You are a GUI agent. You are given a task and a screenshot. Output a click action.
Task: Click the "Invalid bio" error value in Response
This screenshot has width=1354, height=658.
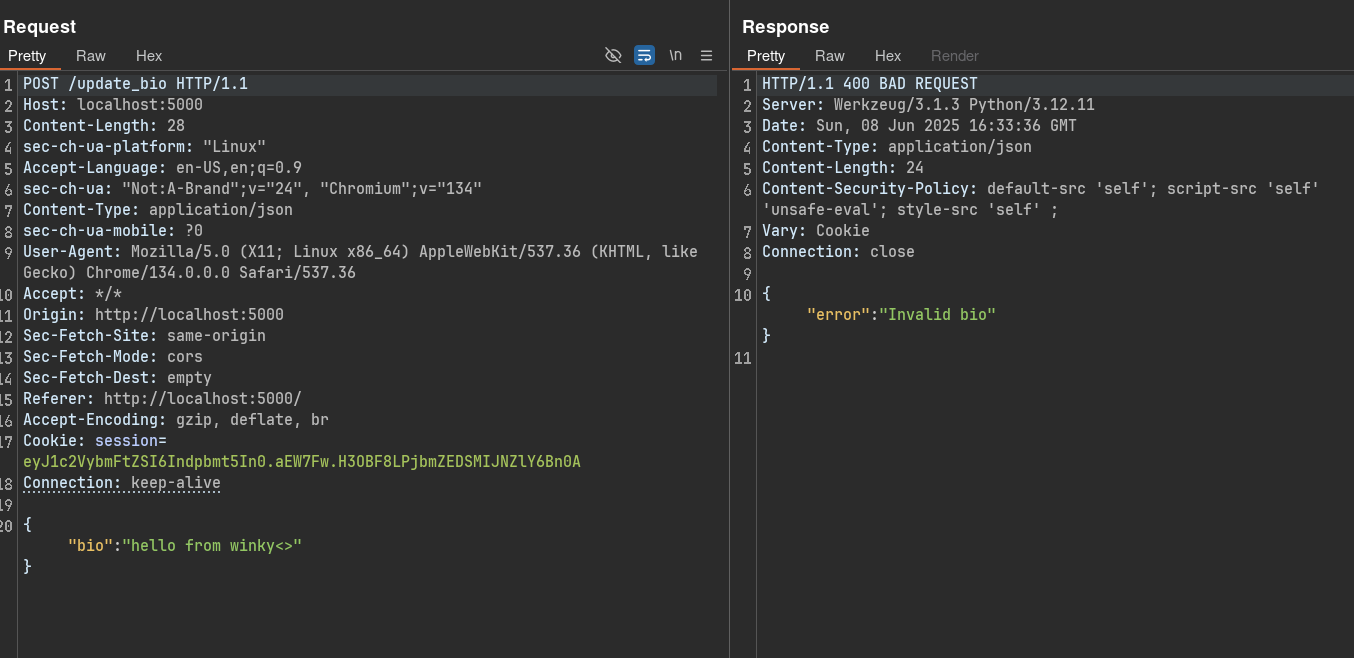pyautogui.click(x=937, y=315)
